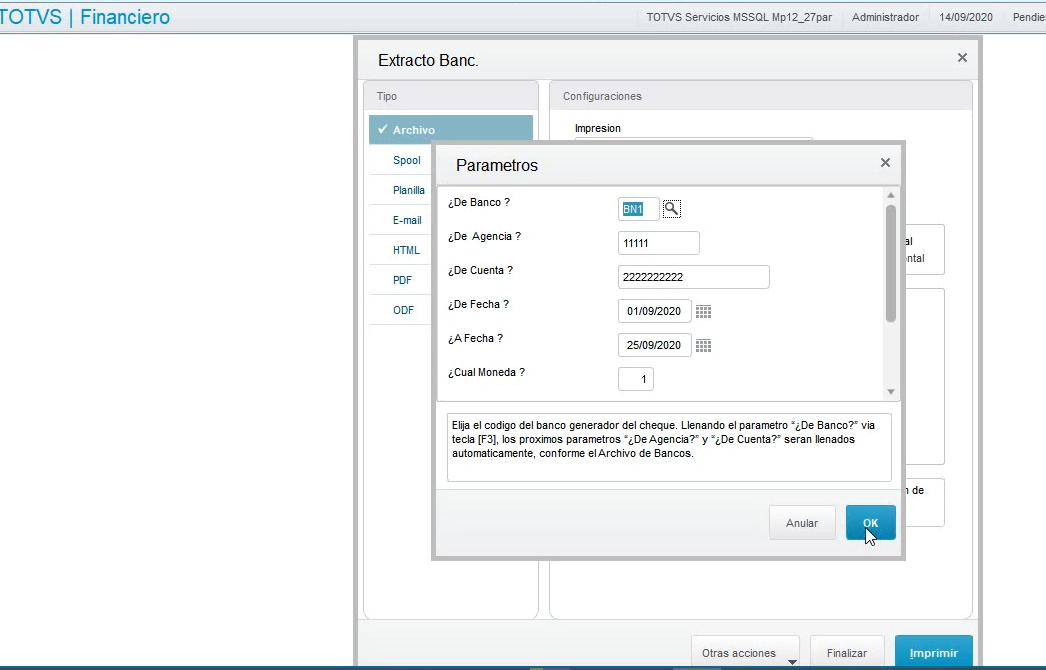Click the Finalizar button
The height and width of the screenshot is (670, 1046).
[x=847, y=652]
